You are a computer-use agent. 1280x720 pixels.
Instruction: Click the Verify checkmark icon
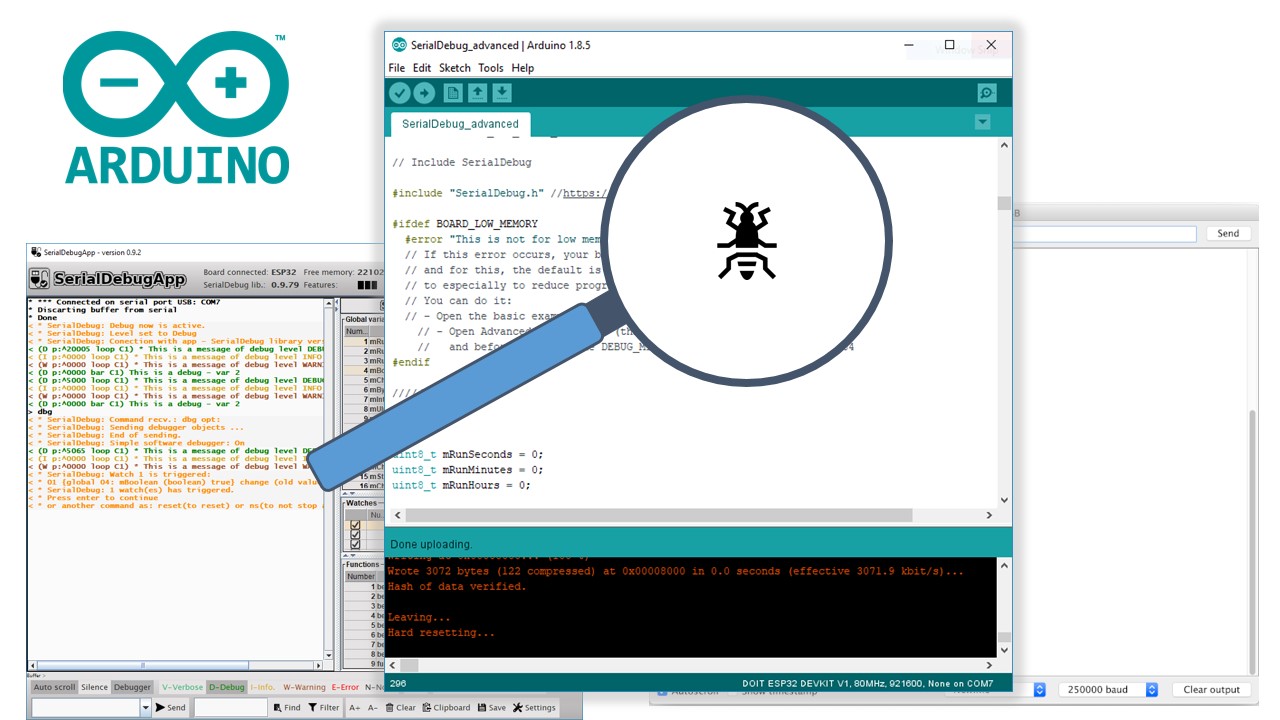(x=399, y=92)
